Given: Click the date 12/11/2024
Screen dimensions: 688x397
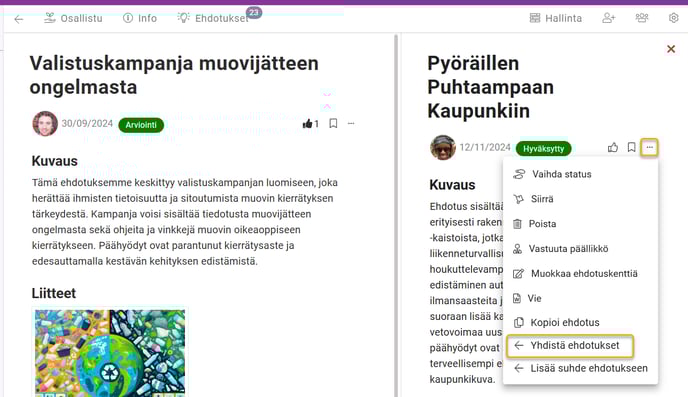Looking at the screenshot, I should (x=485, y=147).
